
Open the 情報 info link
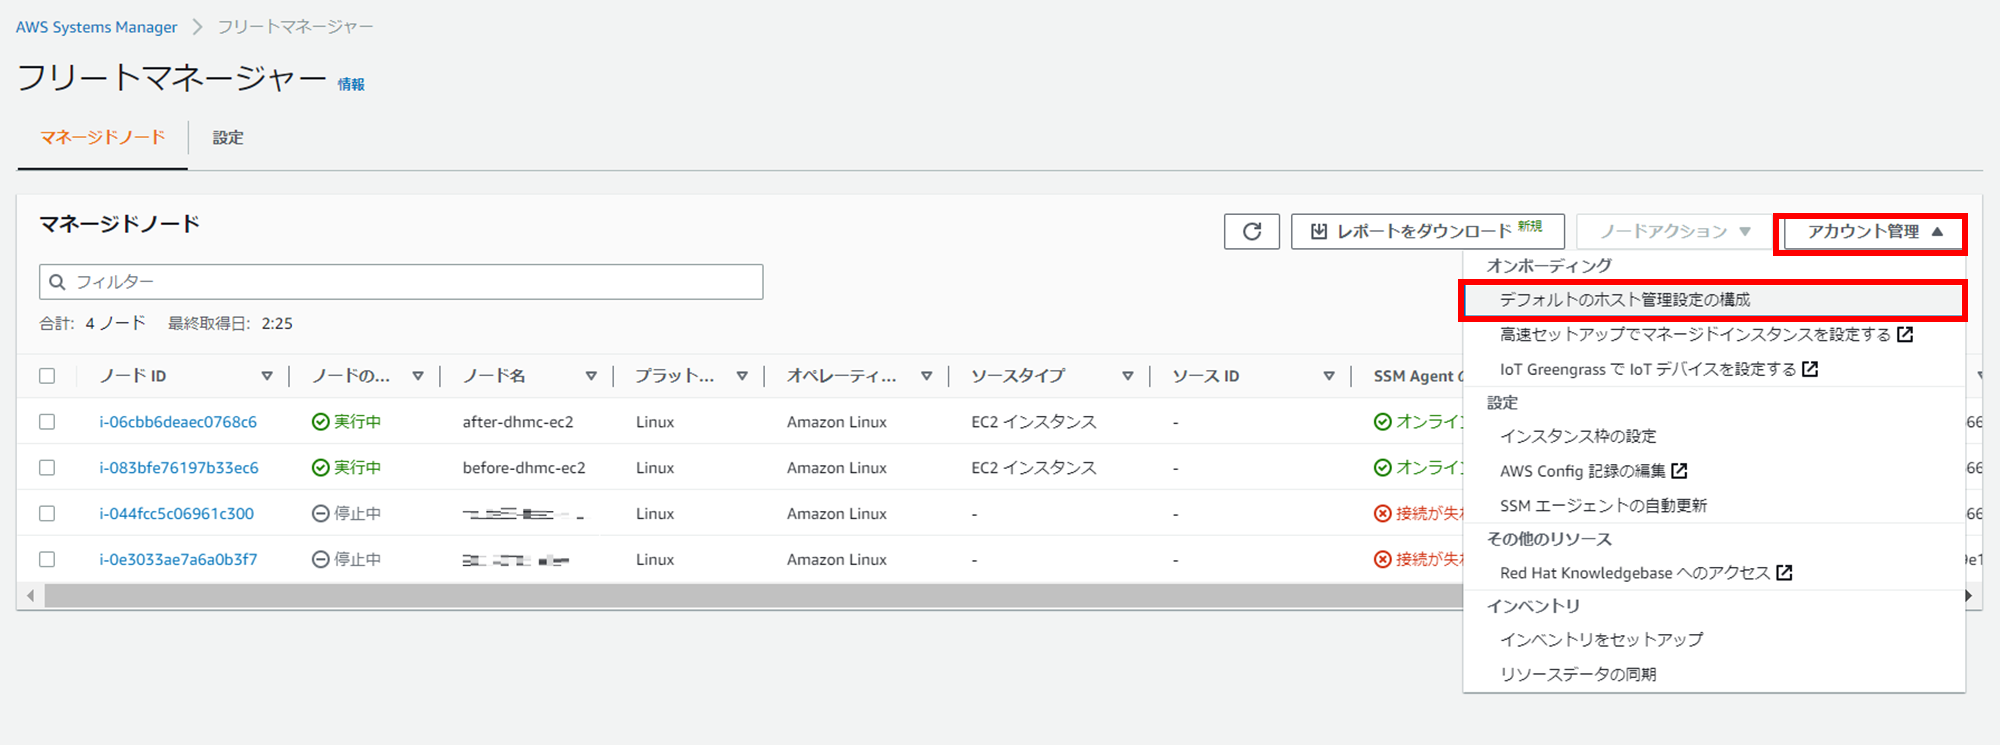click(x=351, y=85)
